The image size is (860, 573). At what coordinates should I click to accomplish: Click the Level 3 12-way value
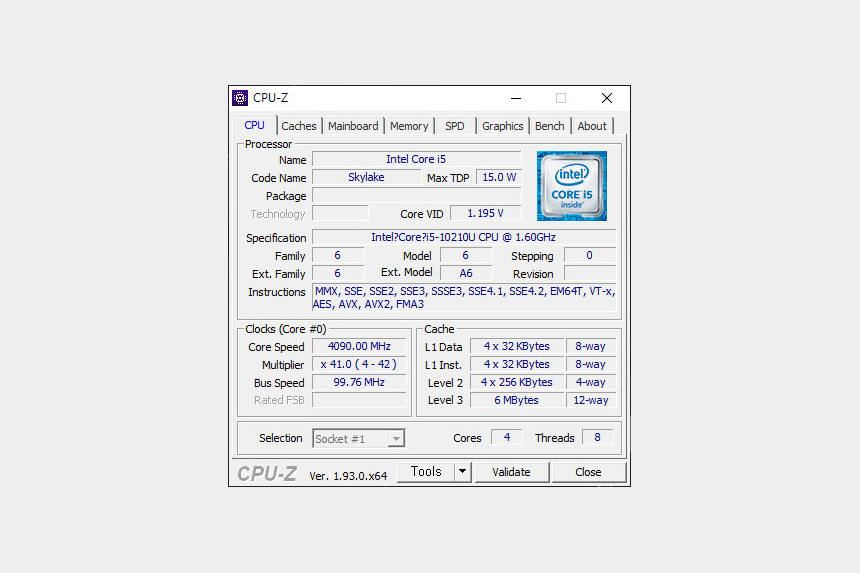point(591,400)
